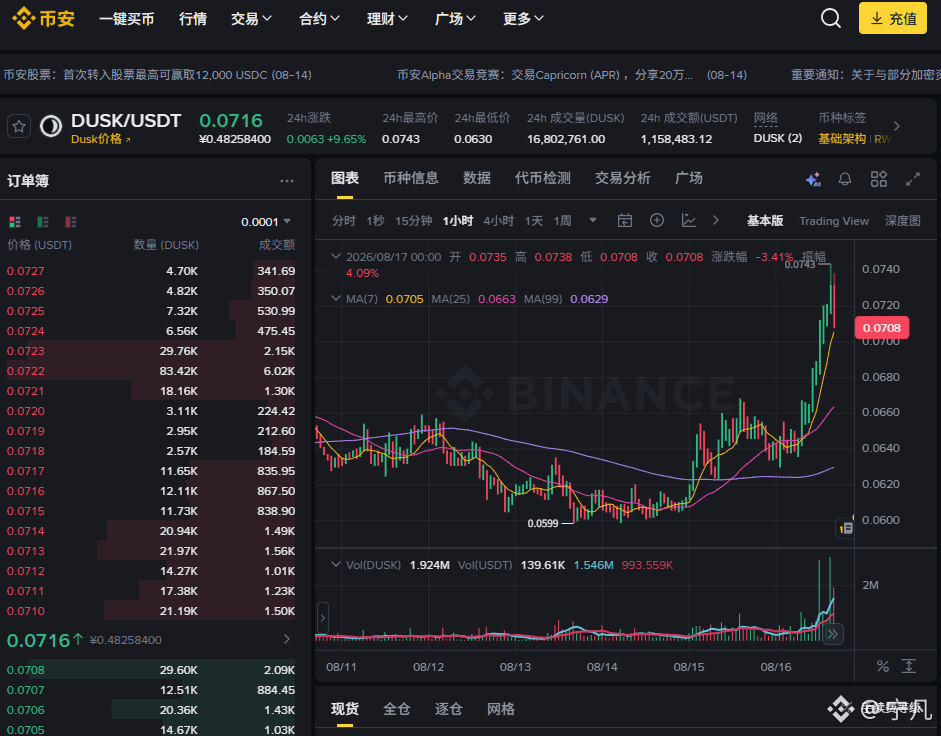Open the 交易 menu dropdown
Image resolution: width=941 pixels, height=736 pixels.
click(251, 19)
